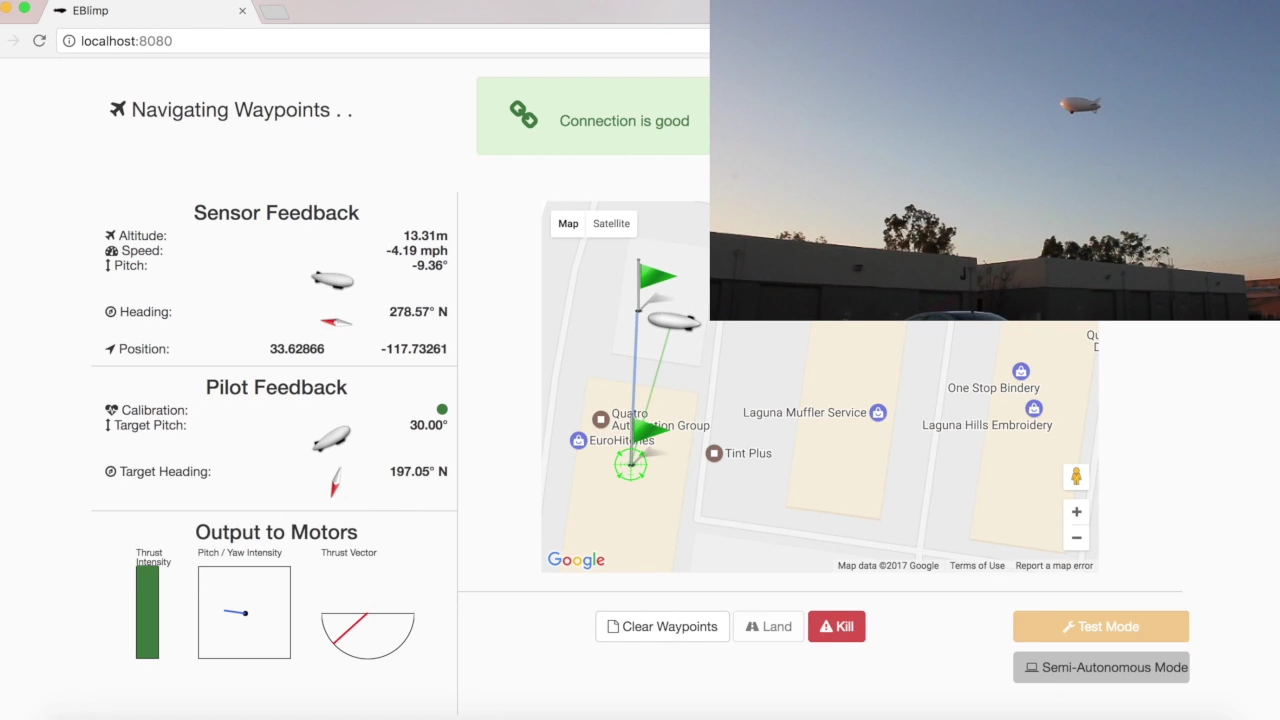1280x720 pixels.
Task: Switch map to Satellite view
Action: pos(611,223)
